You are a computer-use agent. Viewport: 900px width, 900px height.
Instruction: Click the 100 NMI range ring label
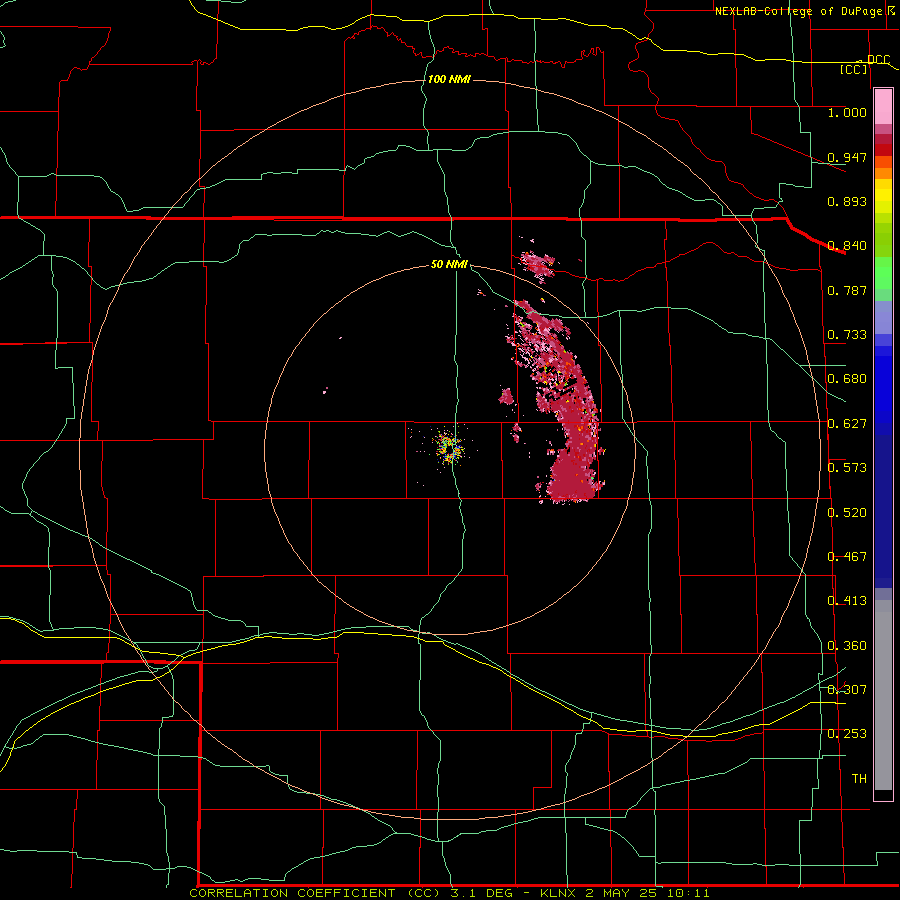(449, 79)
